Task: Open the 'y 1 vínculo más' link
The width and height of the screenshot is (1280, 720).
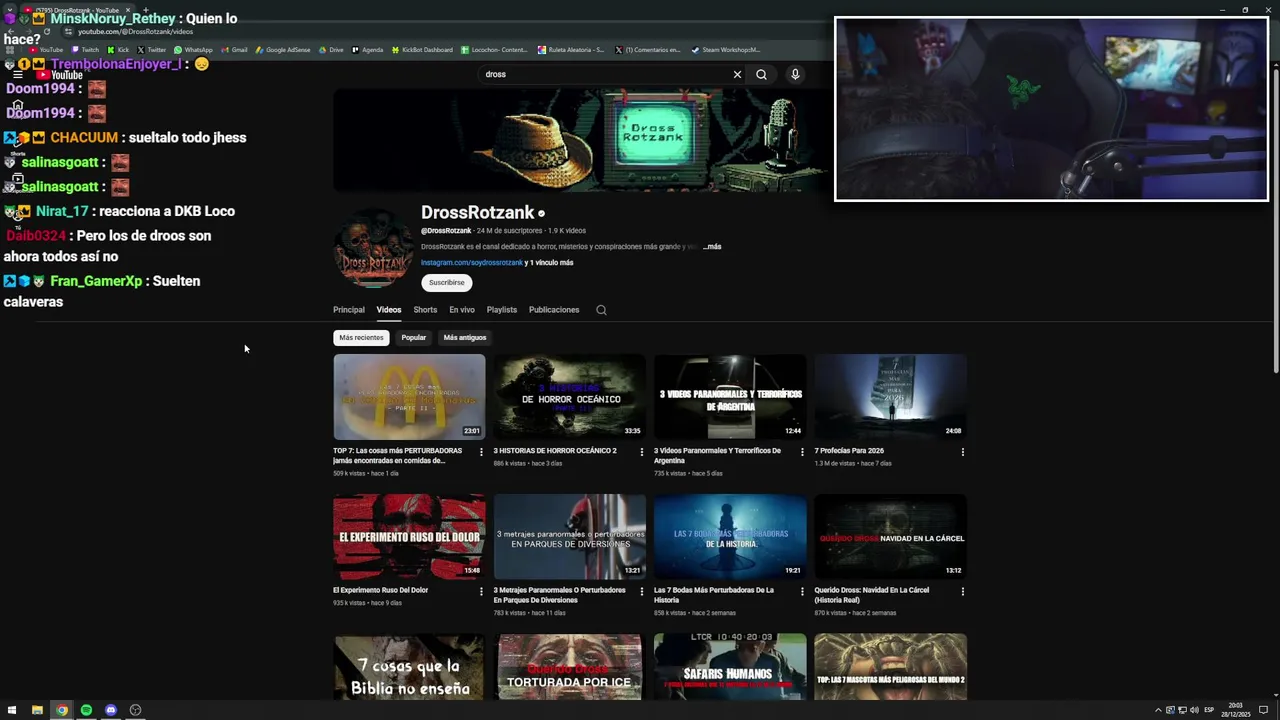Action: click(549, 263)
